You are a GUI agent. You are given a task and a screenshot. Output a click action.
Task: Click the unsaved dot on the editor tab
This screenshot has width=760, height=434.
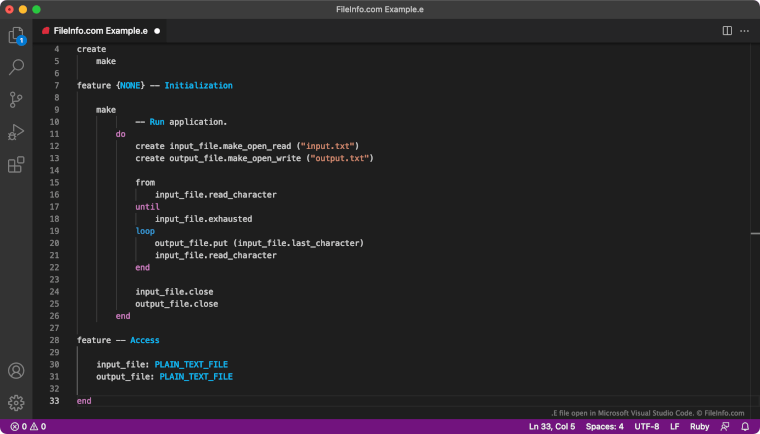(157, 31)
